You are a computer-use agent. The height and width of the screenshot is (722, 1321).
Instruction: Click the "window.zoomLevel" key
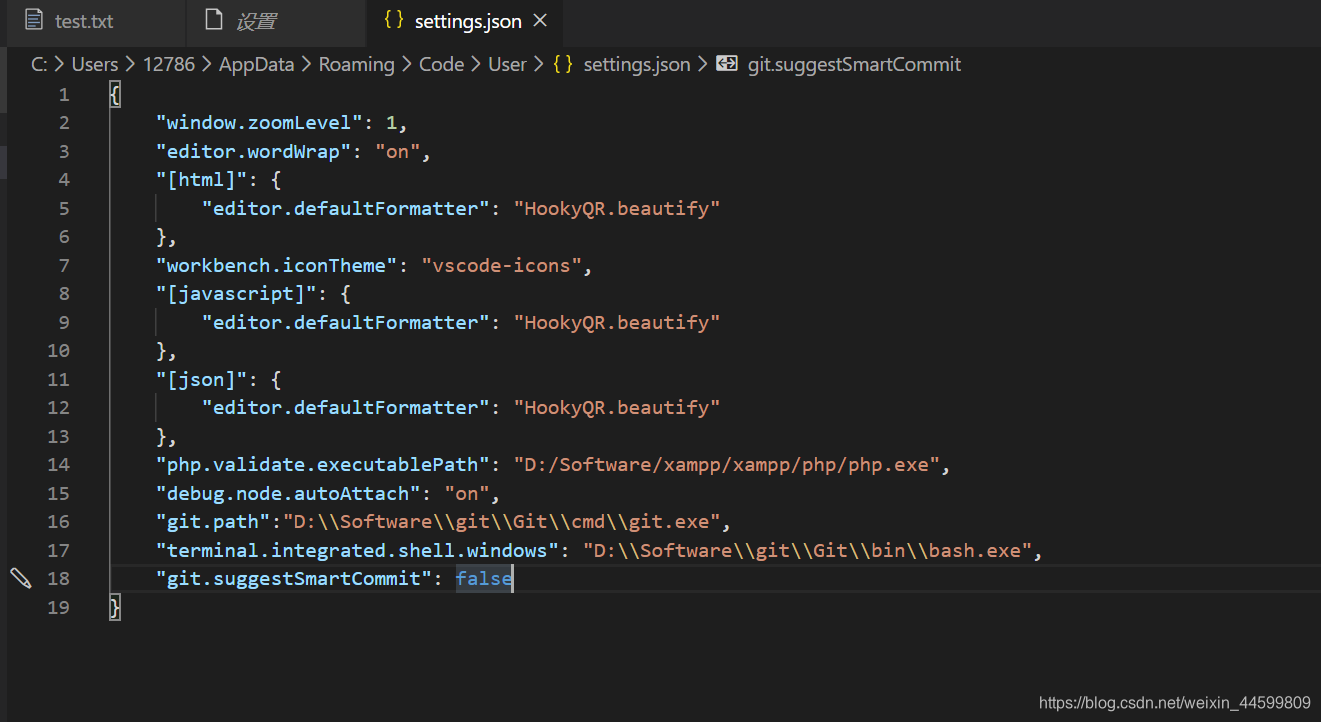(x=259, y=123)
